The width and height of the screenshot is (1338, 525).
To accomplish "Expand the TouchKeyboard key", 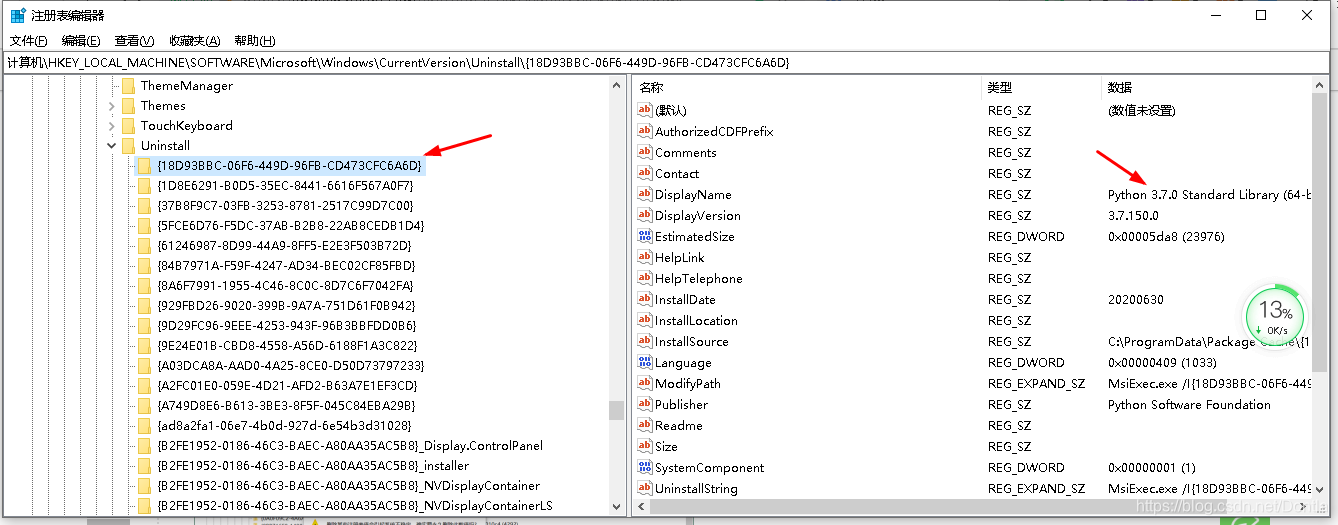I will click(111, 126).
